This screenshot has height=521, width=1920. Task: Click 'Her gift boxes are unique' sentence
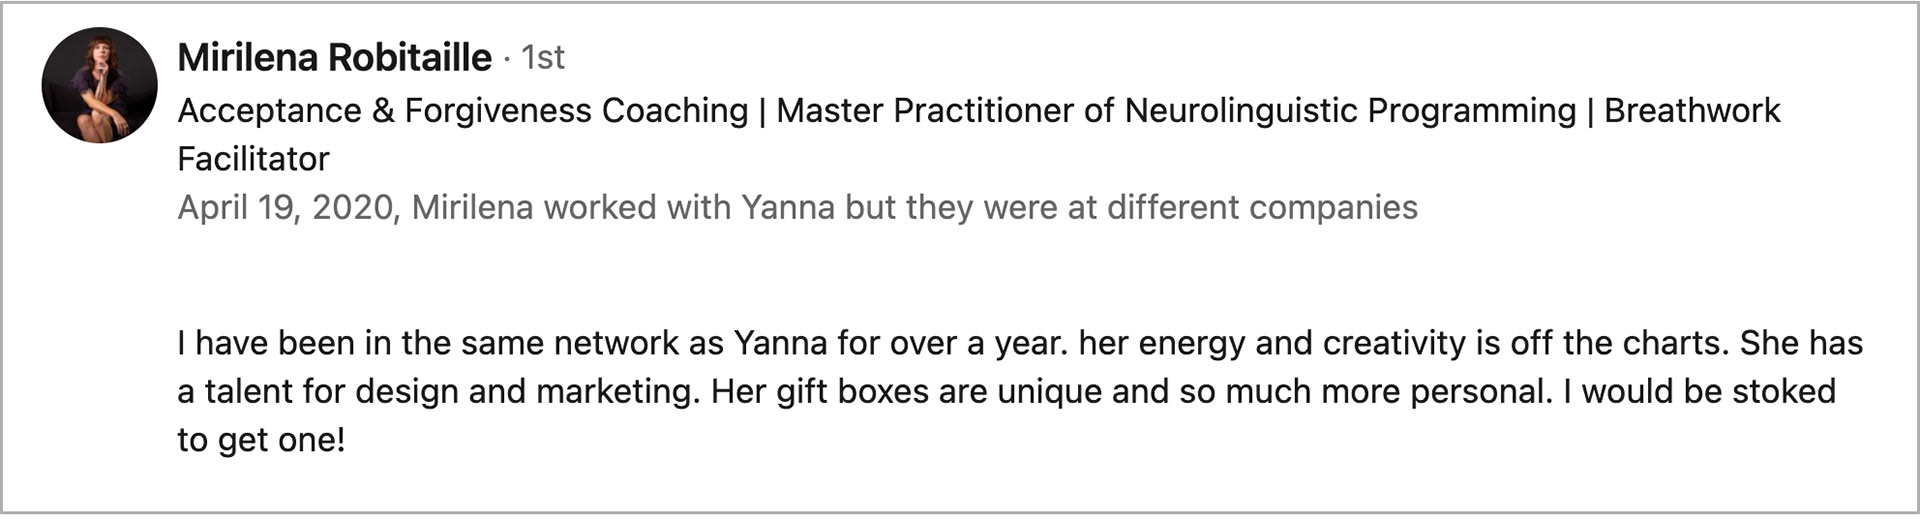pos(907,391)
